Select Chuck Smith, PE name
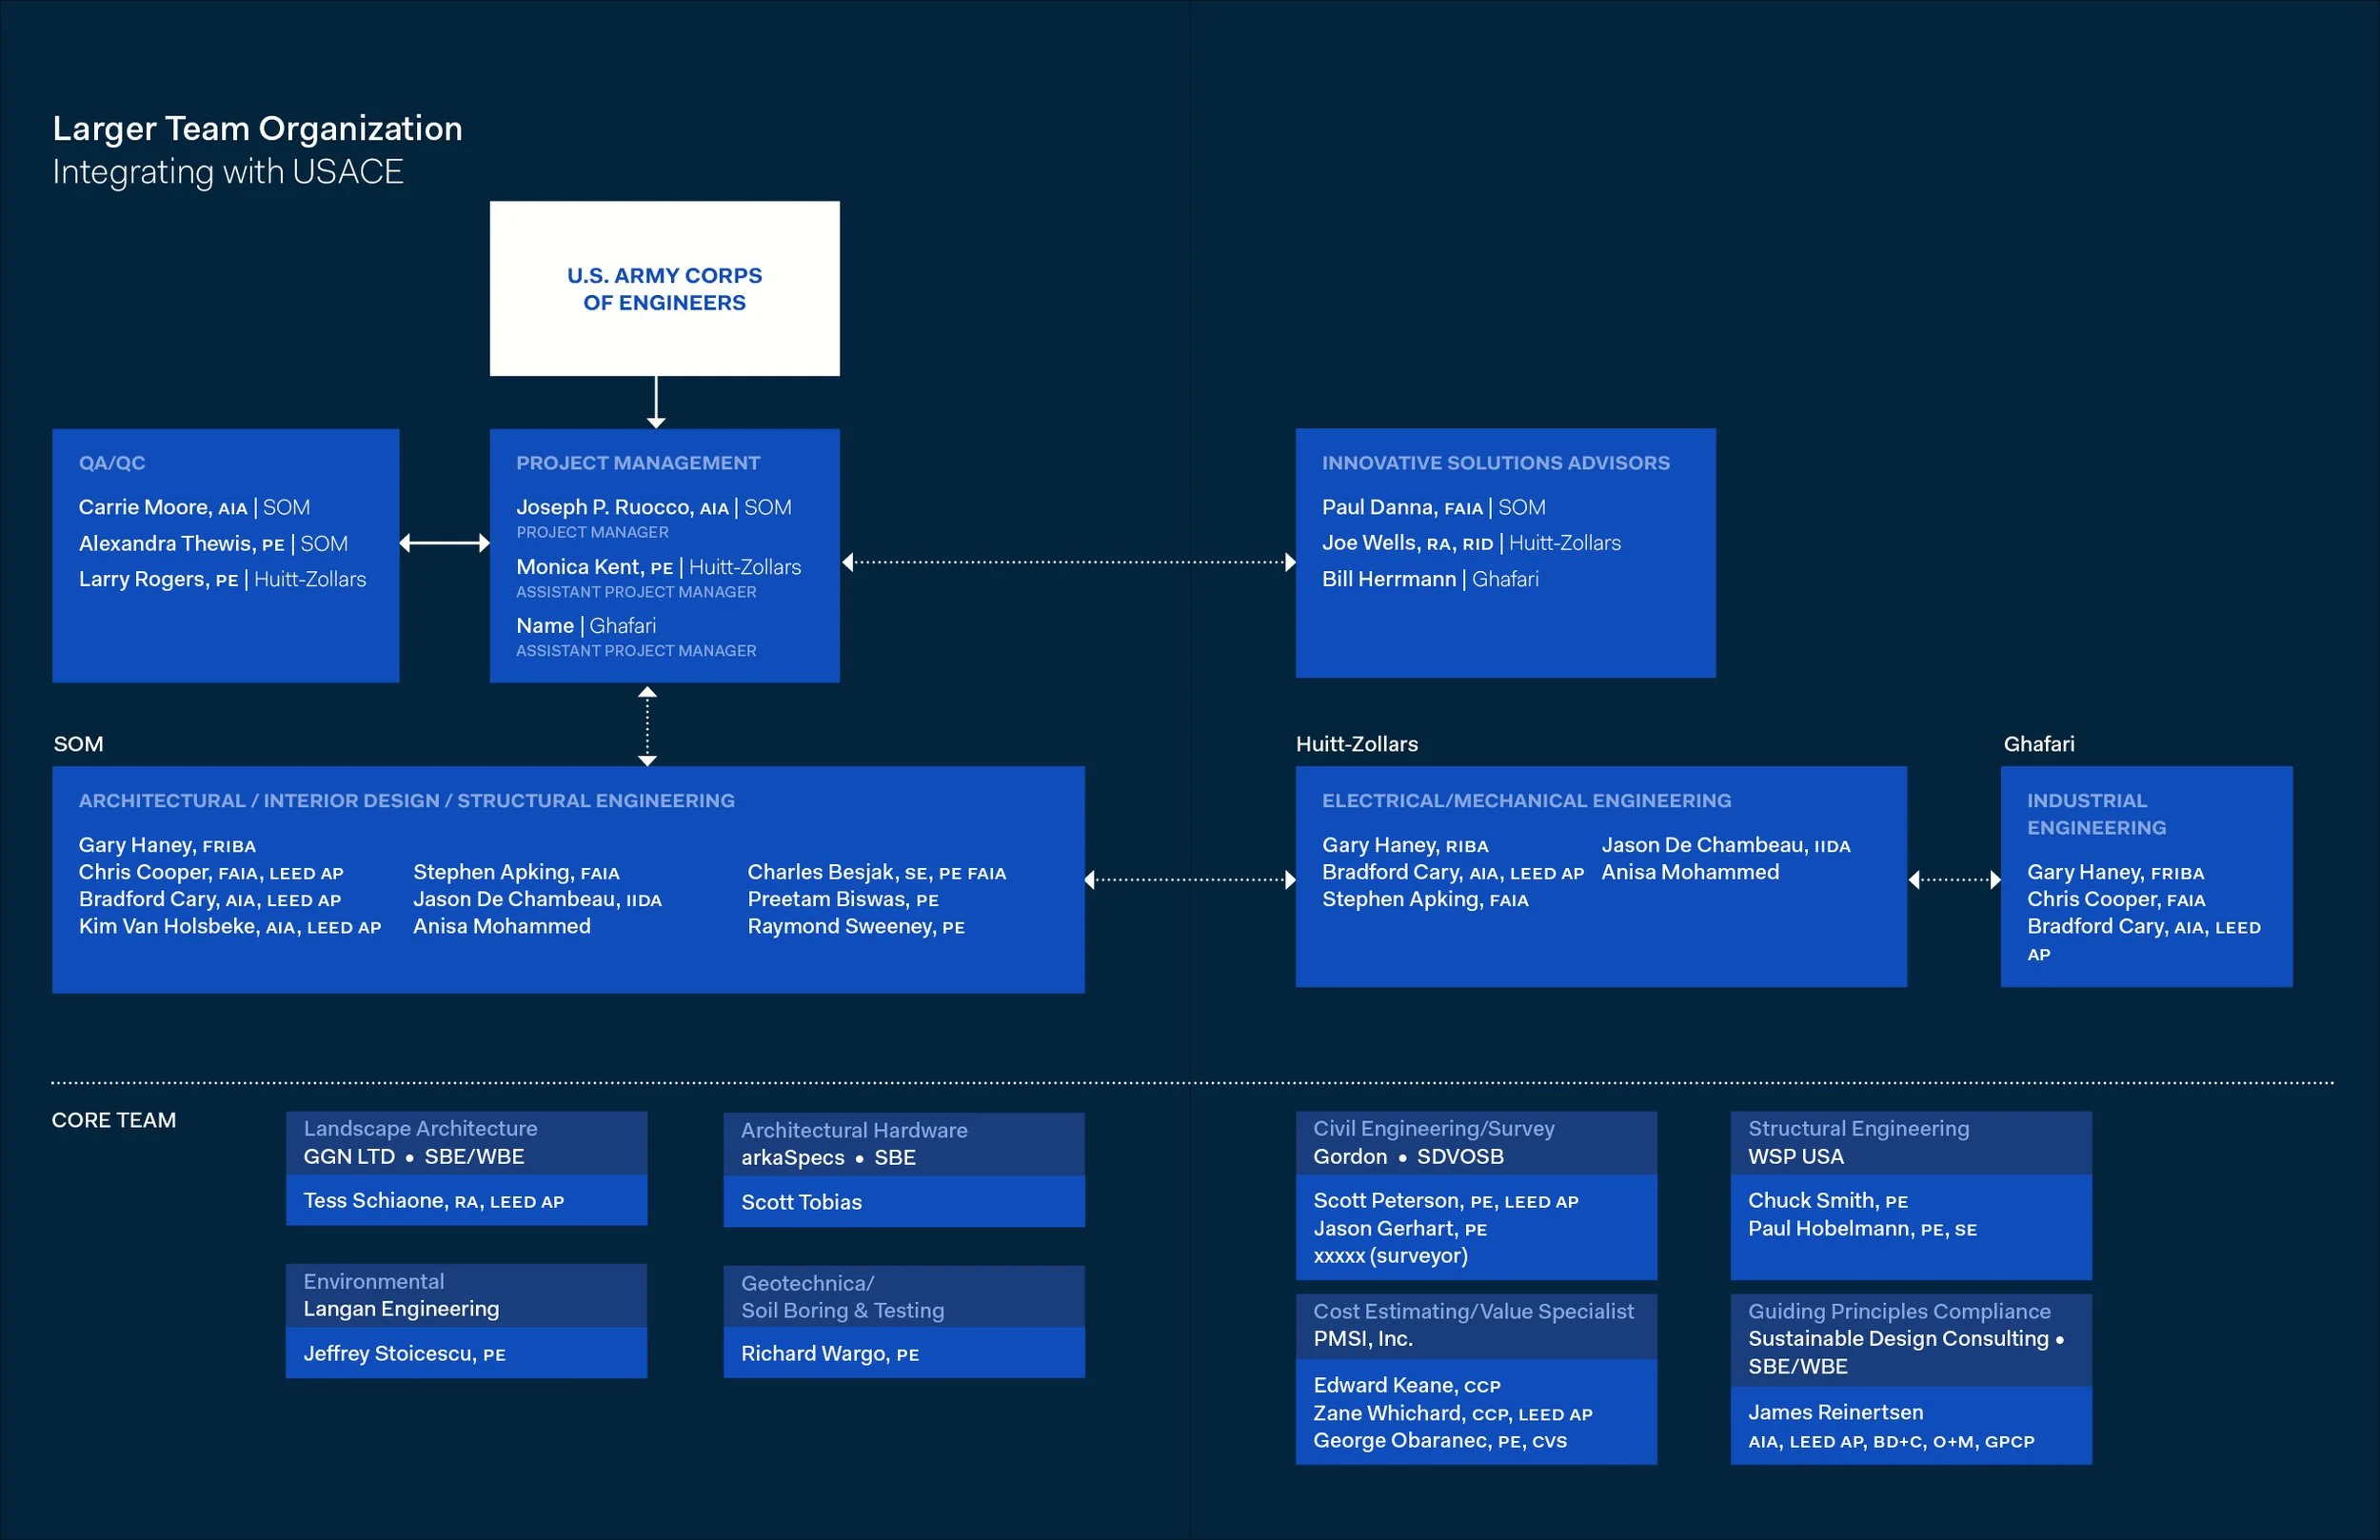 [x=1828, y=1201]
